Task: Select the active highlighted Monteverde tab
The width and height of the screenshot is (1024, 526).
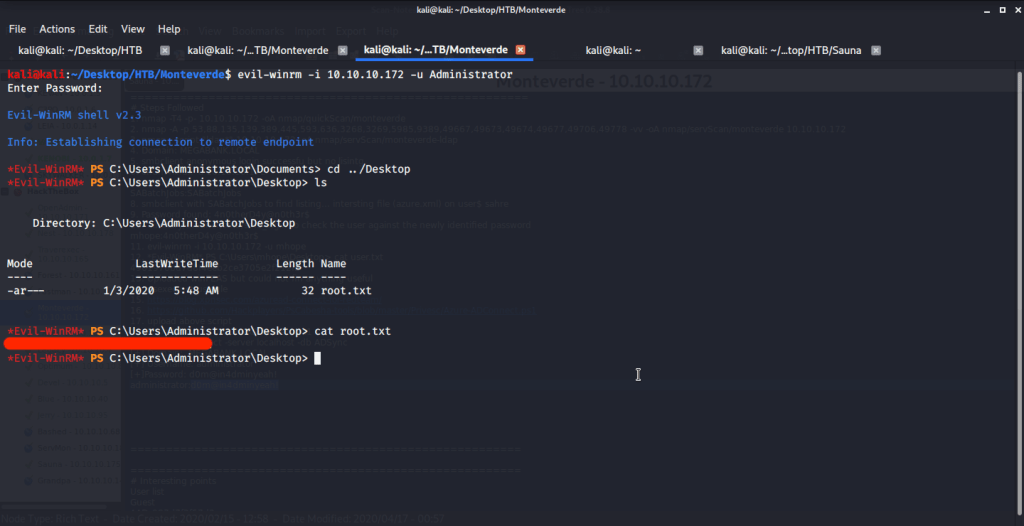Action: pyautogui.click(x=435, y=50)
